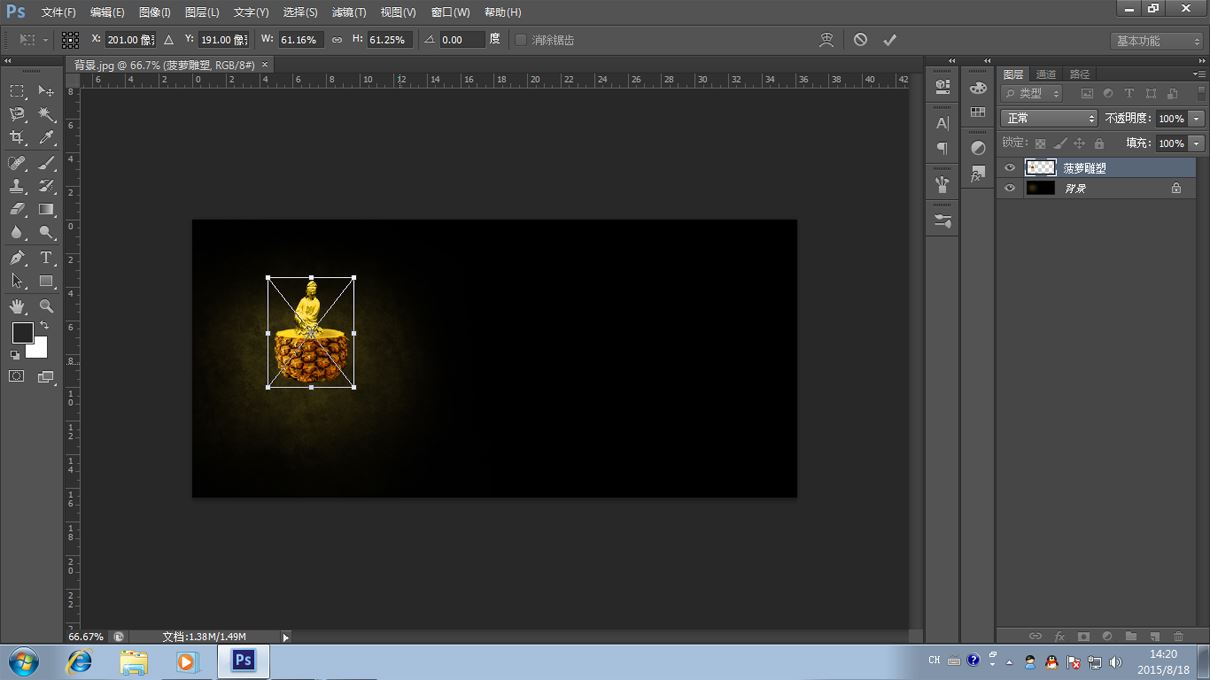The height and width of the screenshot is (680, 1210).
Task: Toggle visibility of the 背景 layer
Action: point(1010,188)
